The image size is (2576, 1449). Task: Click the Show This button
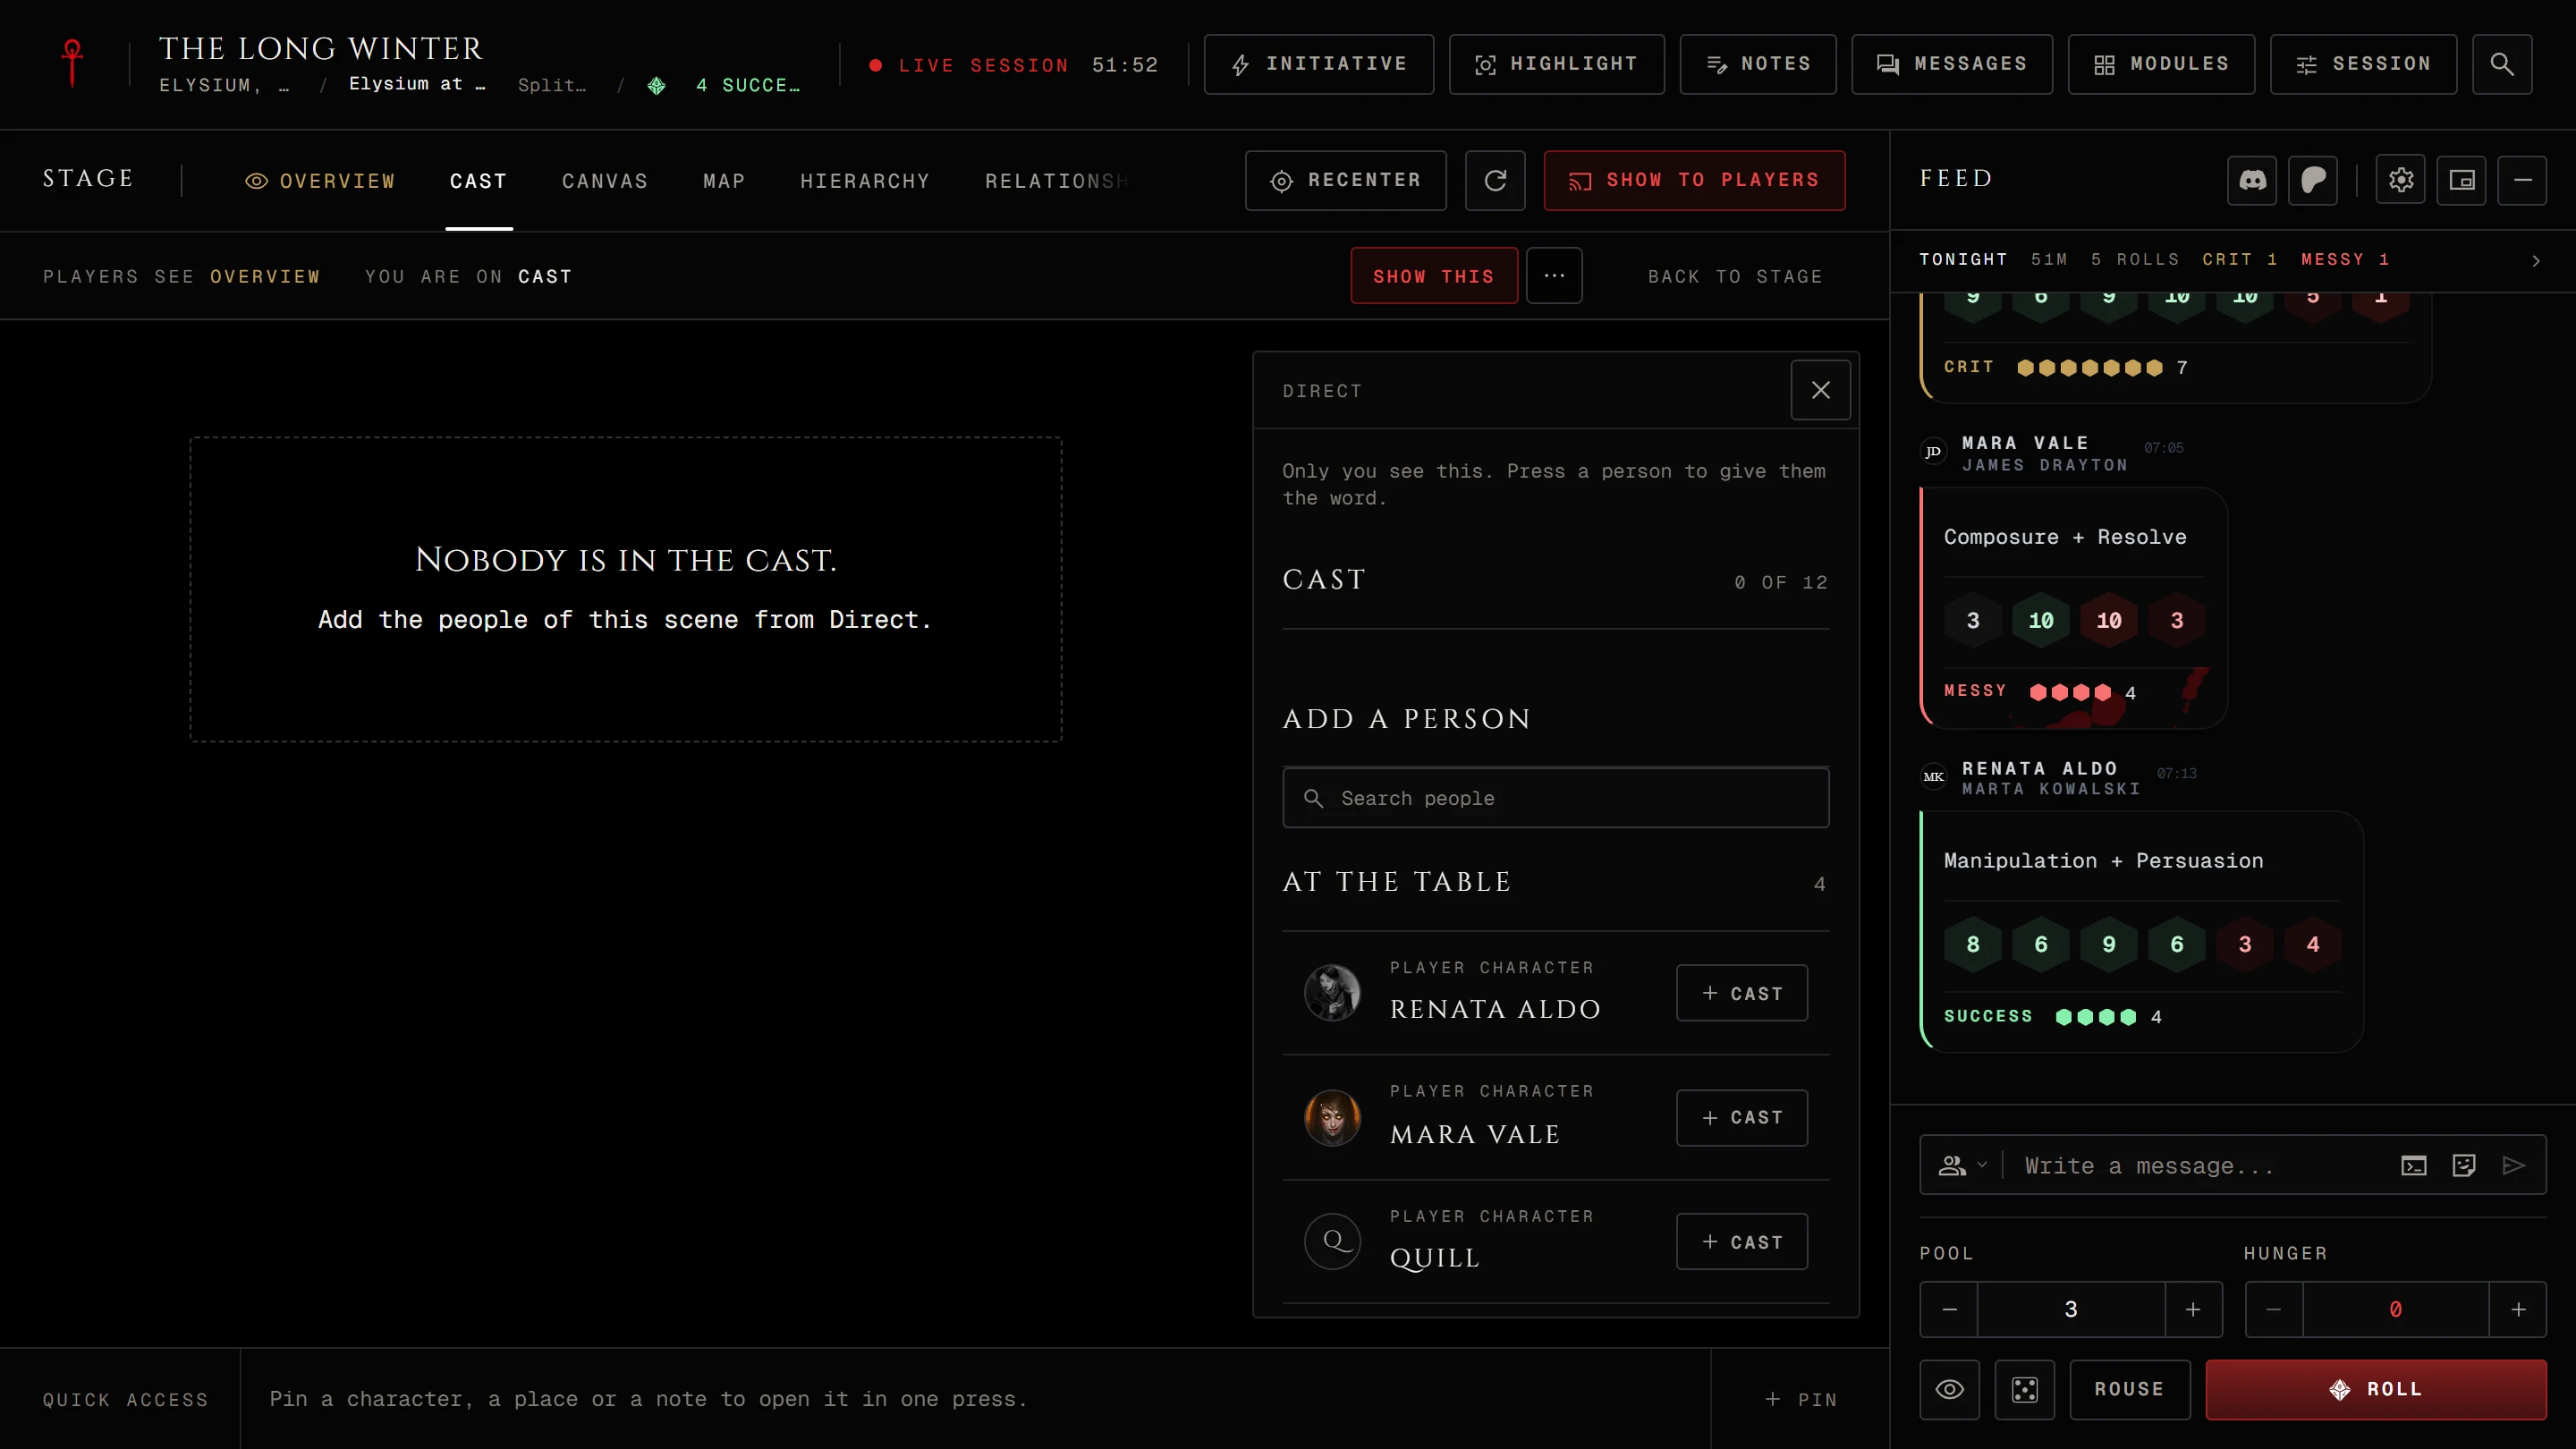tap(1434, 275)
